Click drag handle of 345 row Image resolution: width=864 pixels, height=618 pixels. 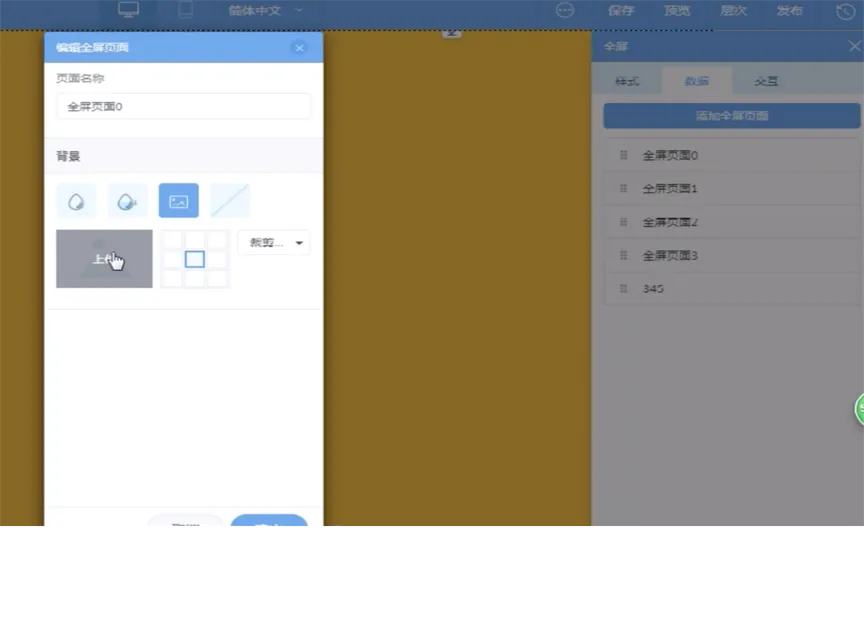coord(624,289)
